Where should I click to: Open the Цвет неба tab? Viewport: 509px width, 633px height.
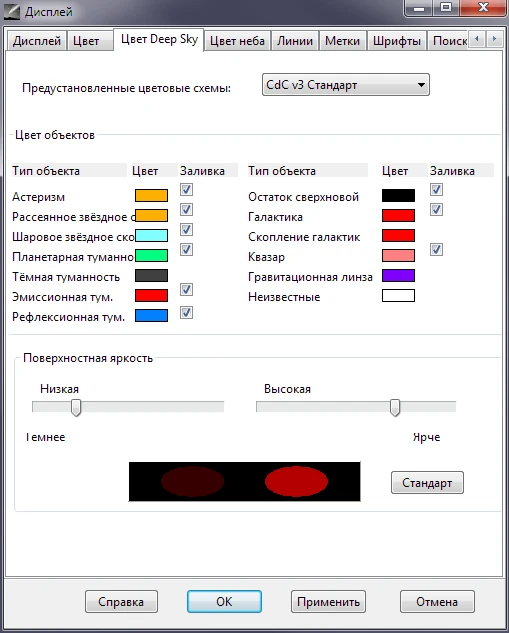pyautogui.click(x=237, y=41)
